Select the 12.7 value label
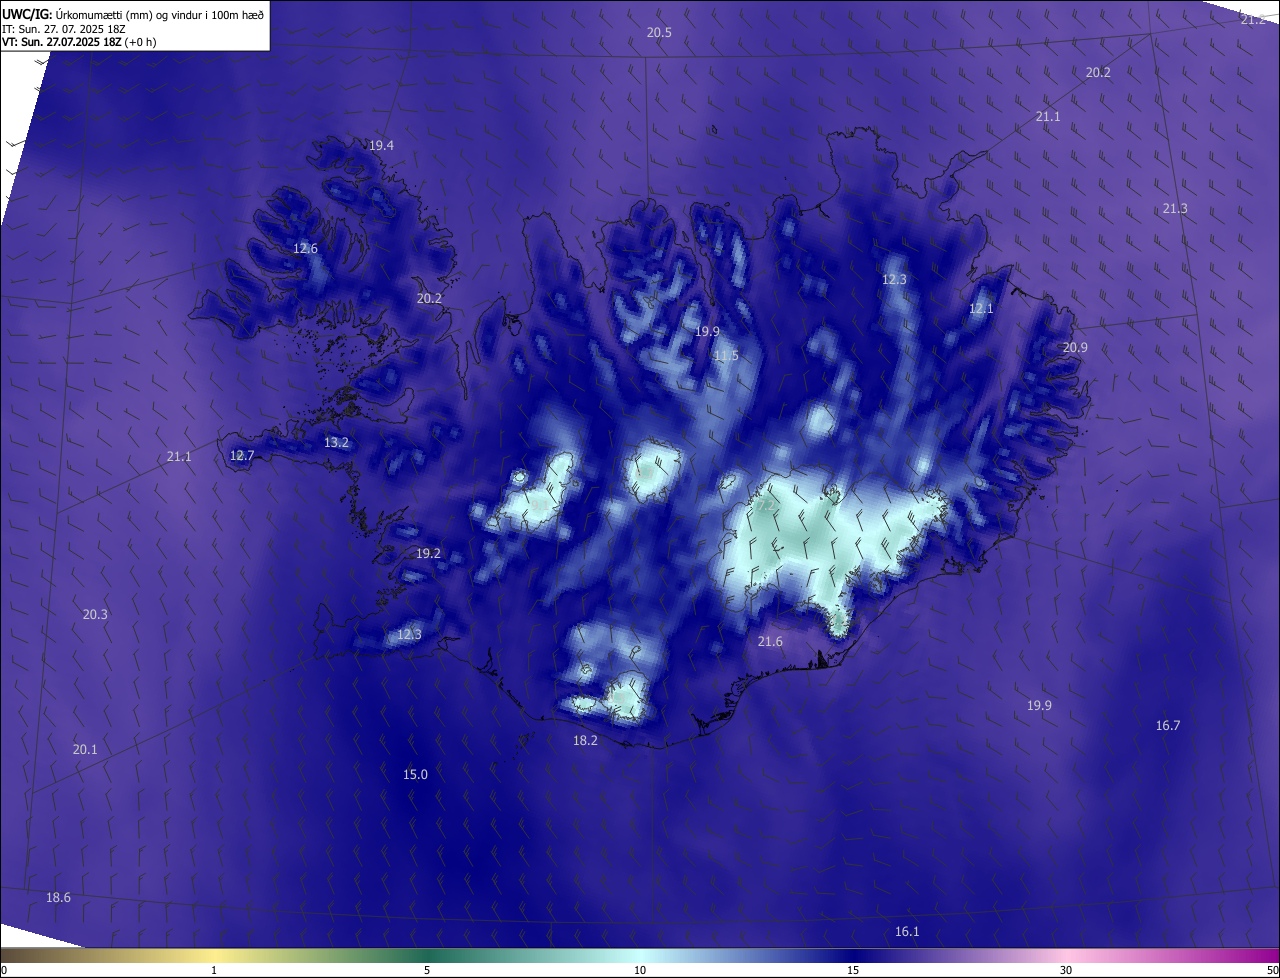 pyautogui.click(x=242, y=455)
